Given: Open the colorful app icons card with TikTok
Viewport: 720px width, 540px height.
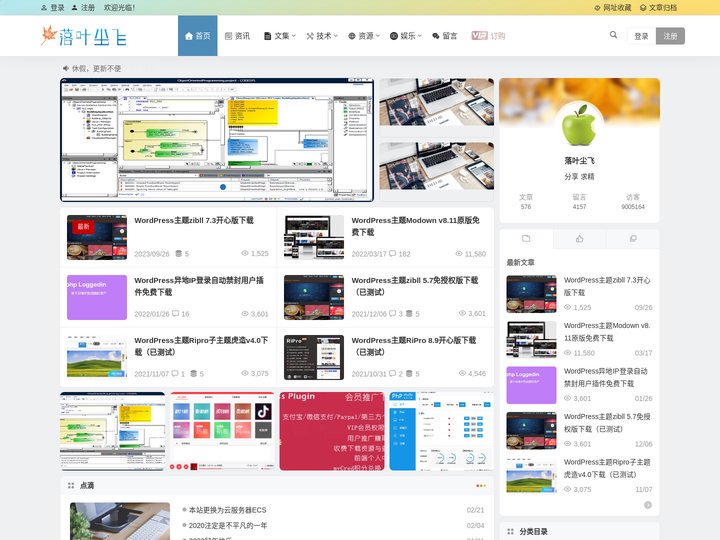Looking at the screenshot, I should (222, 431).
